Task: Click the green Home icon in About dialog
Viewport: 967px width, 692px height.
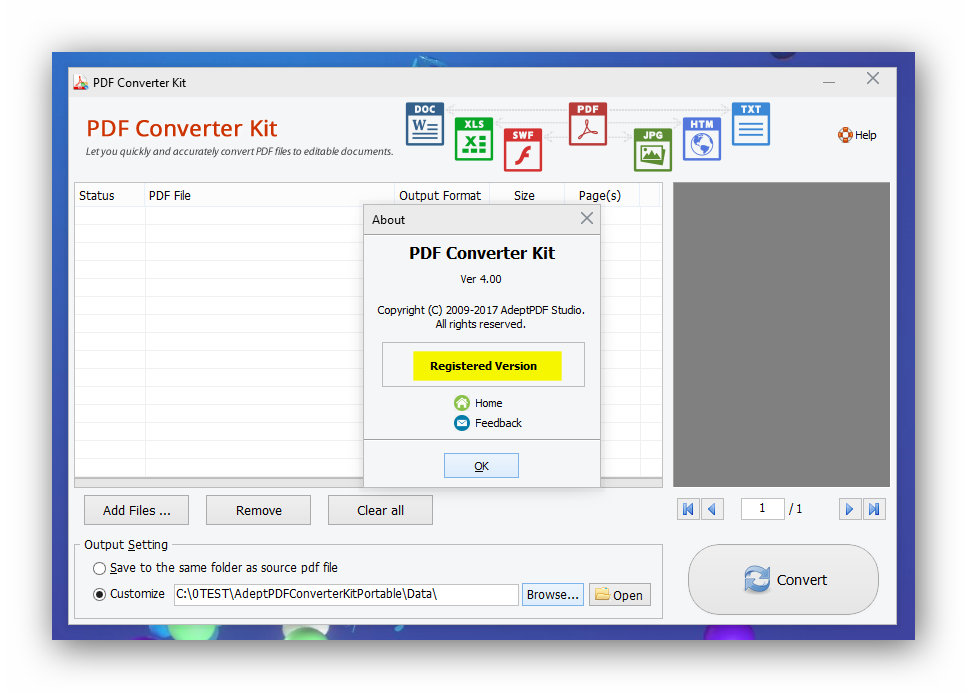Action: coord(462,403)
